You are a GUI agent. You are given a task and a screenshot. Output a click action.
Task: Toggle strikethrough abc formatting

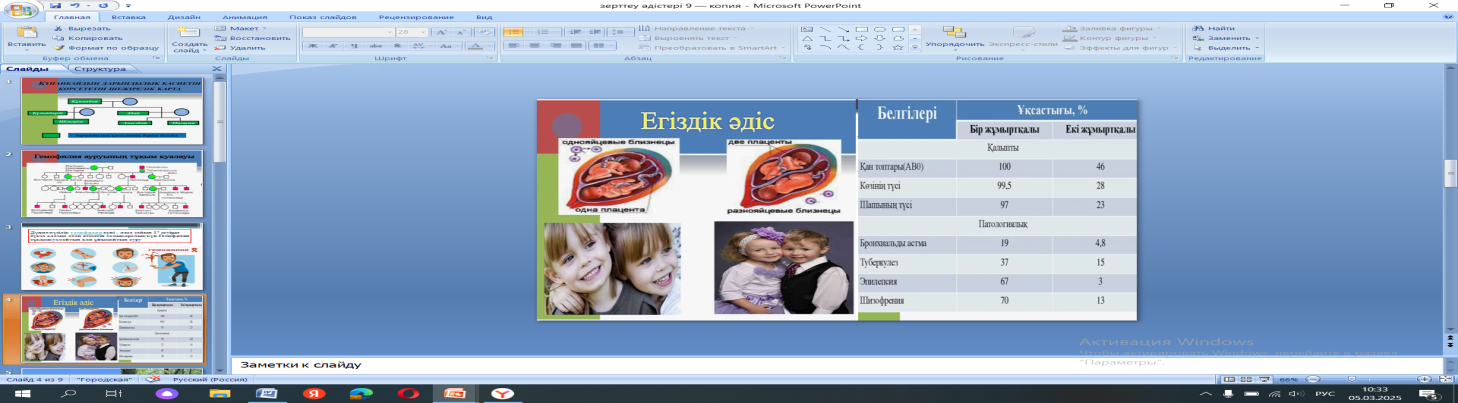click(x=376, y=46)
